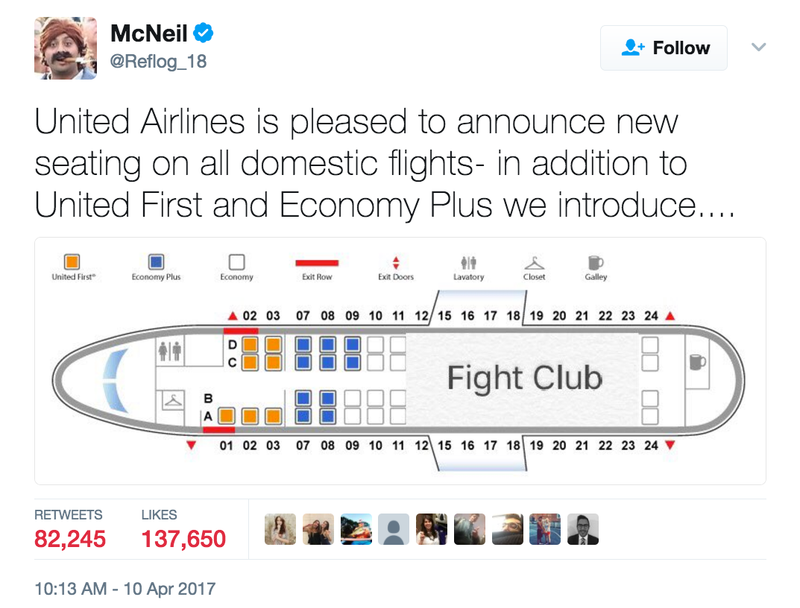Viewport: 800px width, 608px height.
Task: Click the Lavatory legend icon
Action: 468,262
